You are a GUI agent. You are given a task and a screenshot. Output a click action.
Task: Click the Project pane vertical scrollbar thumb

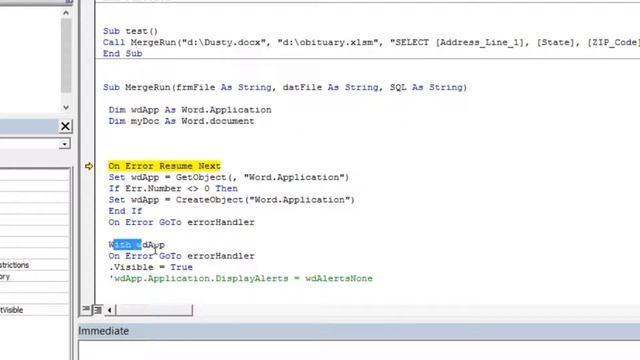click(x=66, y=55)
